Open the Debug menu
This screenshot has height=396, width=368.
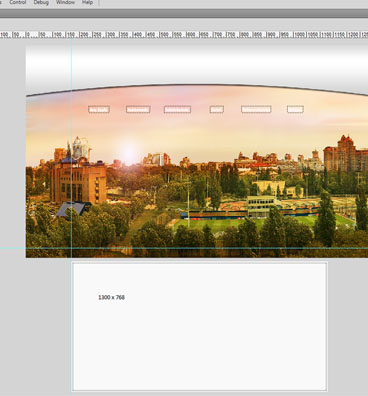41,2
